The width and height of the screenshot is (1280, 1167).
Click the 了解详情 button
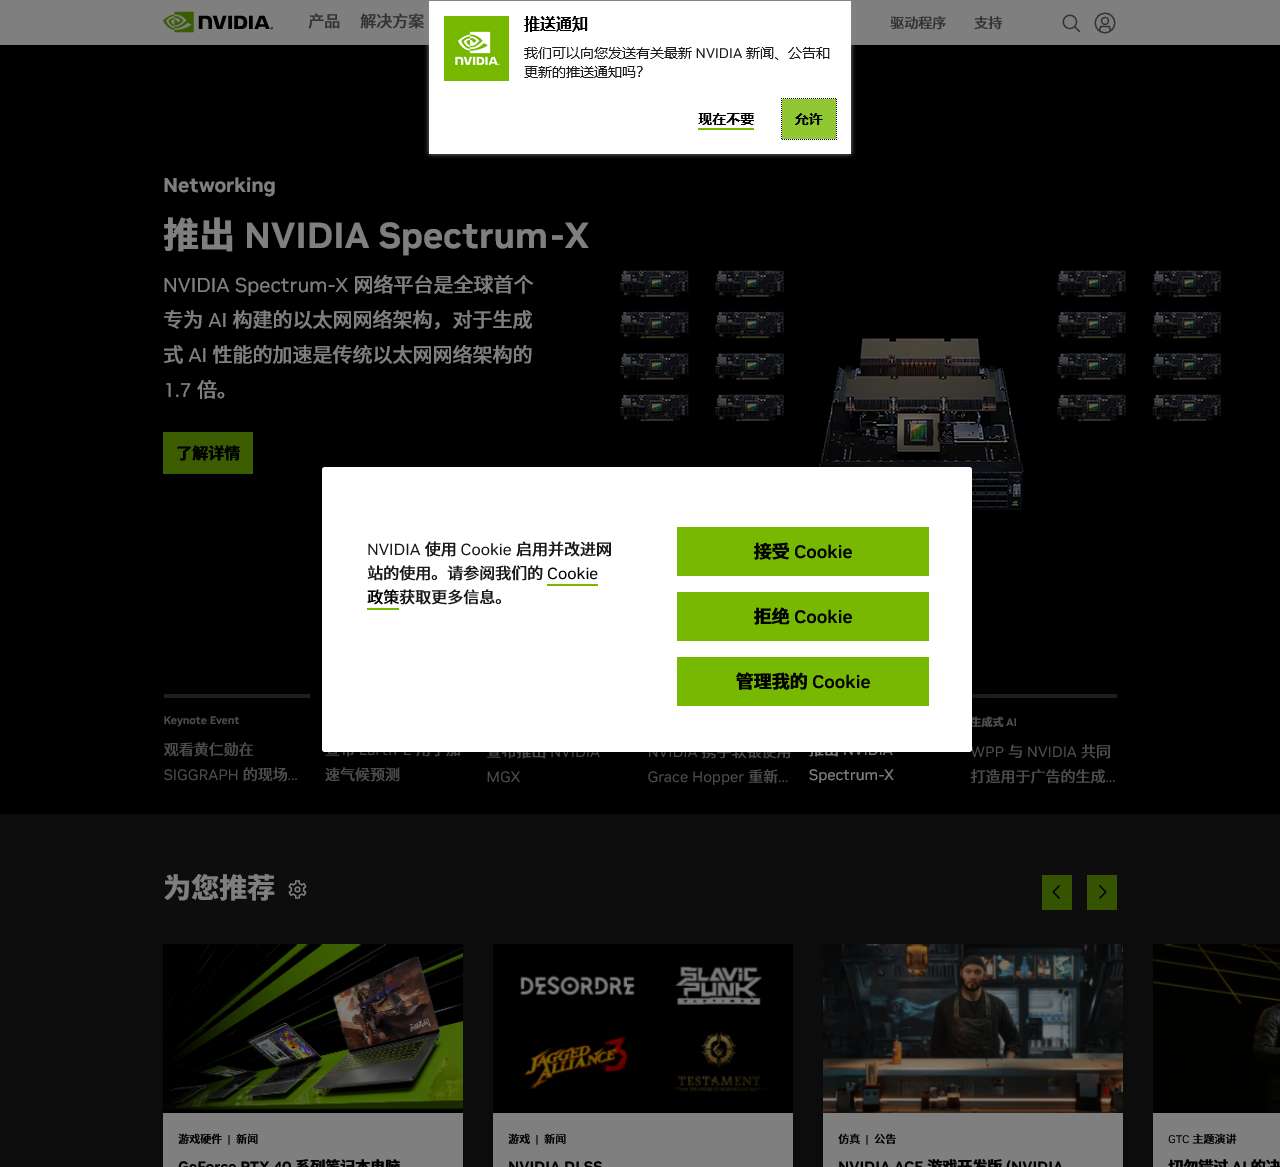(x=208, y=453)
